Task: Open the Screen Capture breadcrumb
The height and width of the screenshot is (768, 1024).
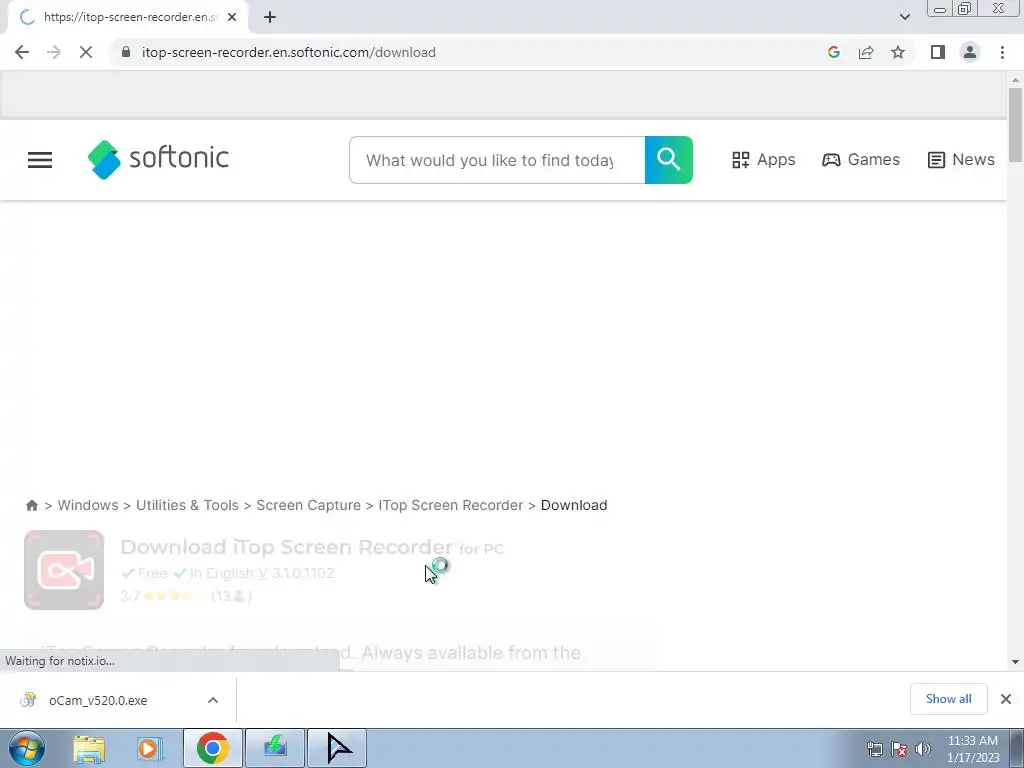Action: click(308, 505)
